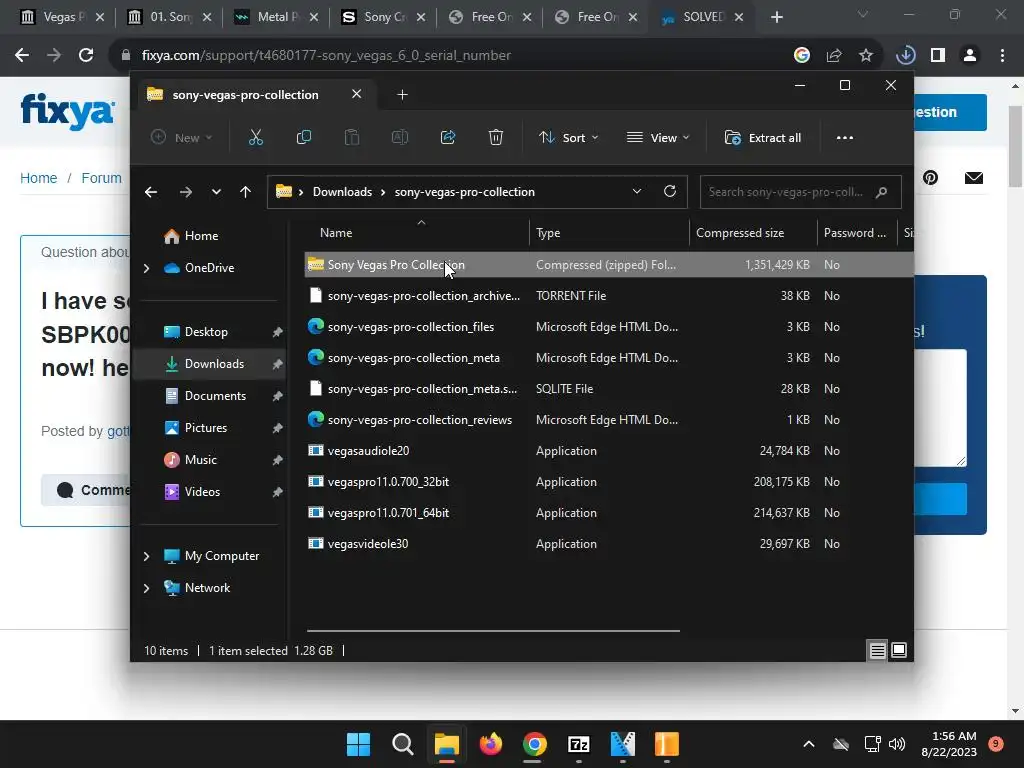The width and height of the screenshot is (1024, 768).
Task: Click the Rename icon in Explorer toolbar
Action: pyautogui.click(x=400, y=138)
